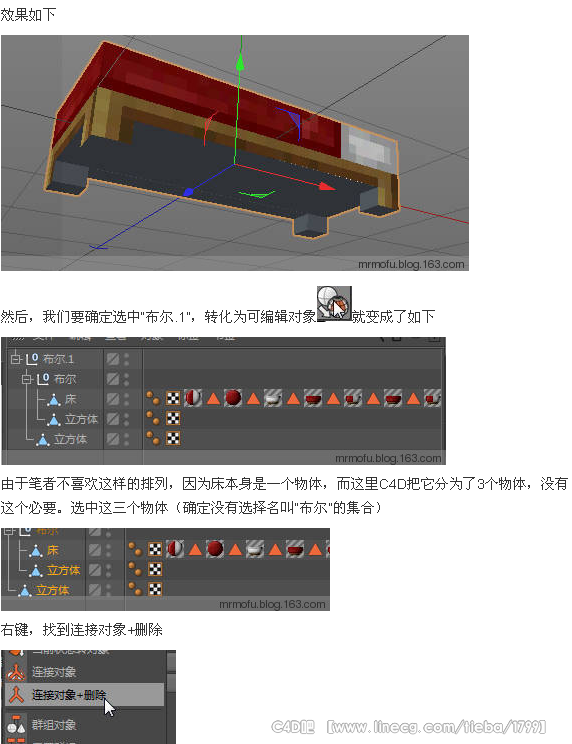Click the 群组对象 group icon in context menu
The width and height of the screenshot is (572, 744).
coord(16,725)
